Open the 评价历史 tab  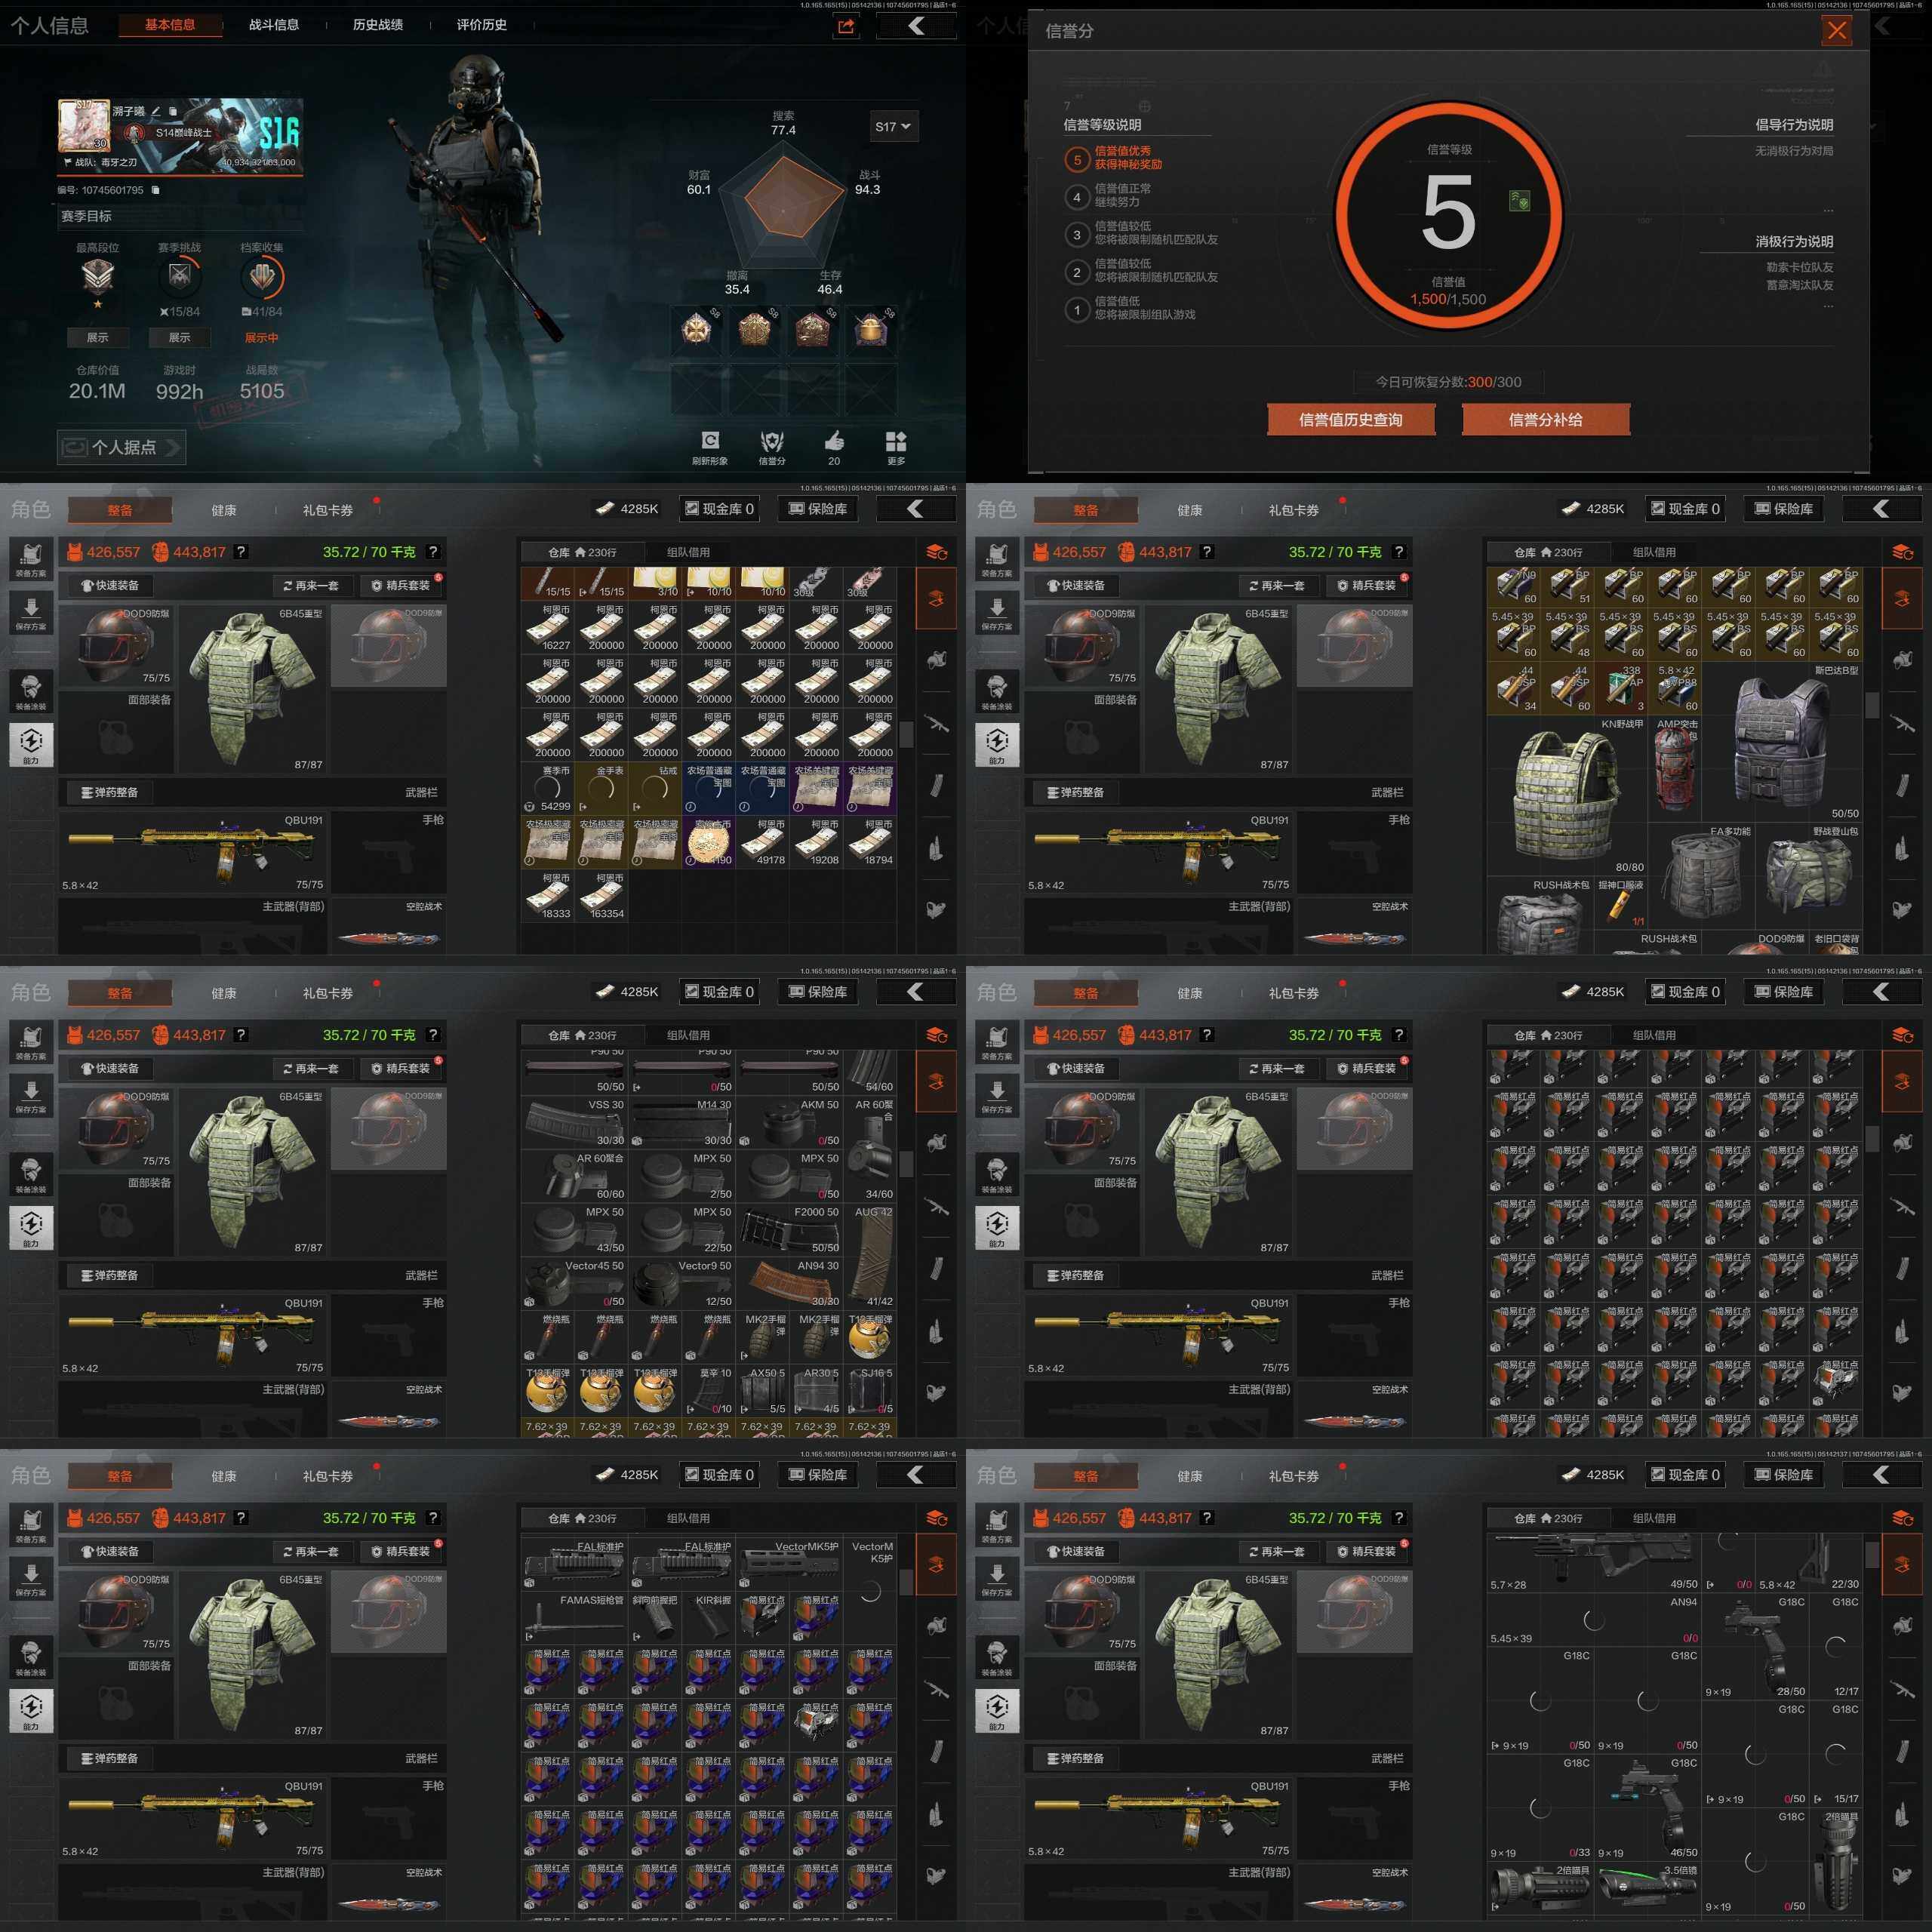[482, 25]
